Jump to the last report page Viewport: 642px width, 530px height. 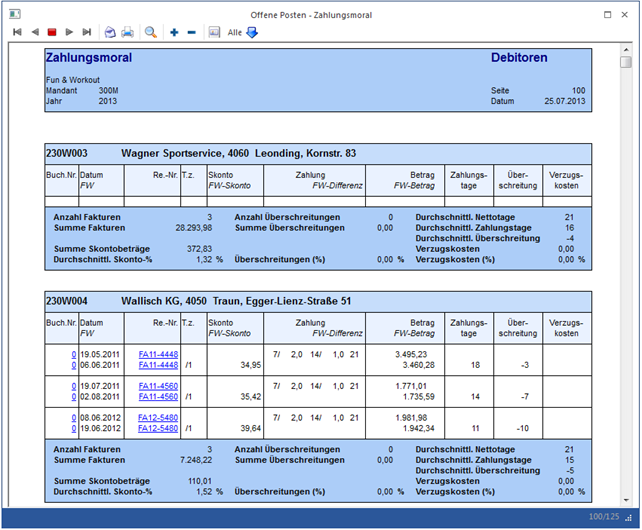[x=87, y=32]
